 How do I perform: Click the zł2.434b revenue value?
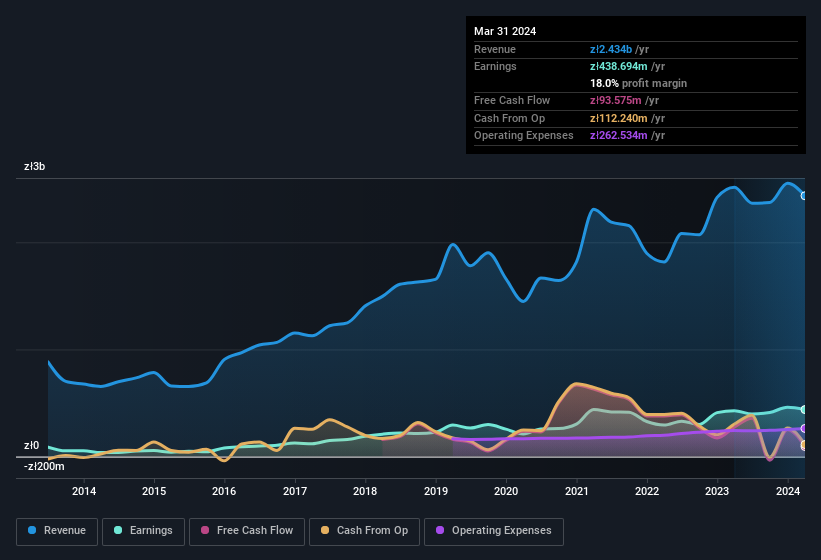point(611,49)
